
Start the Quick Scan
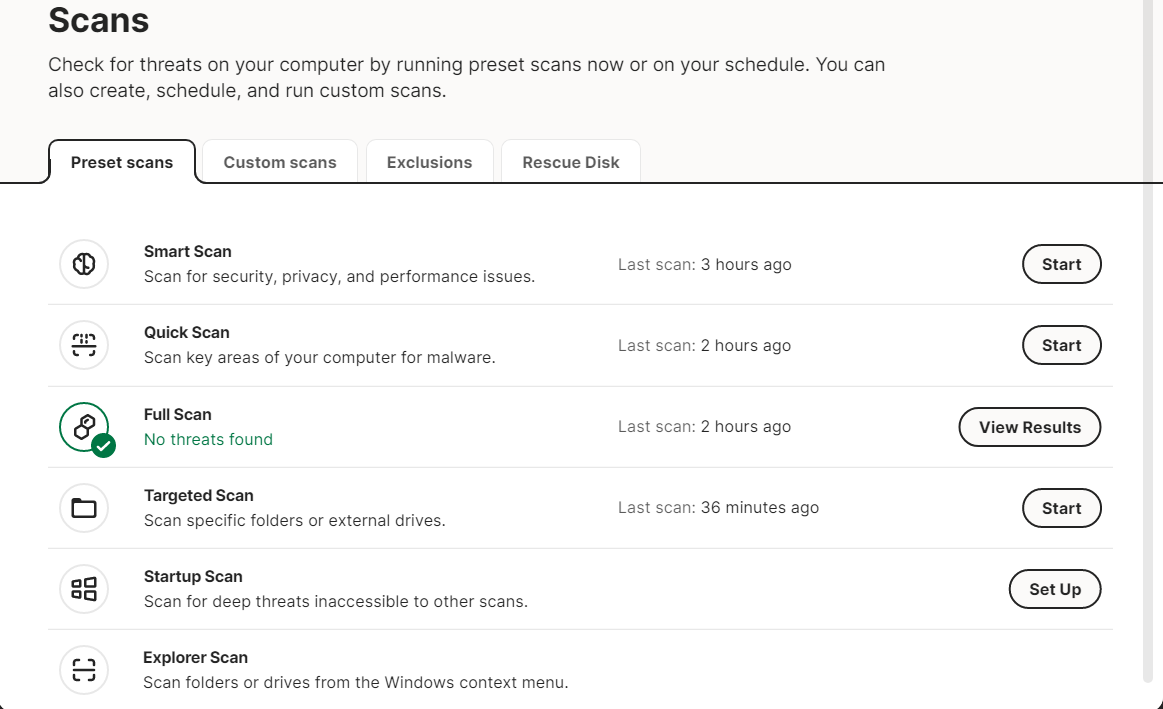coord(1061,345)
